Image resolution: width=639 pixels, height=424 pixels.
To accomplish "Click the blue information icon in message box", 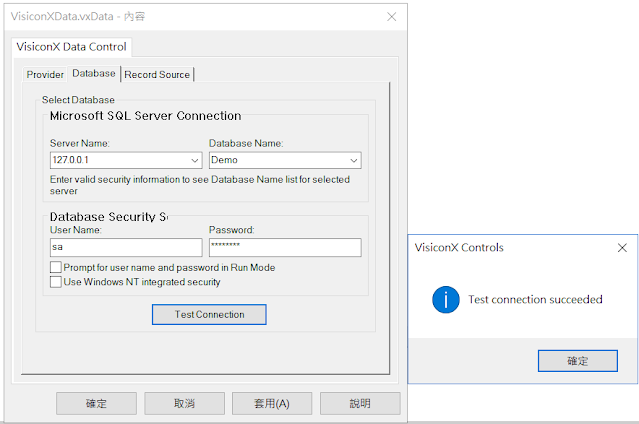I will (446, 300).
